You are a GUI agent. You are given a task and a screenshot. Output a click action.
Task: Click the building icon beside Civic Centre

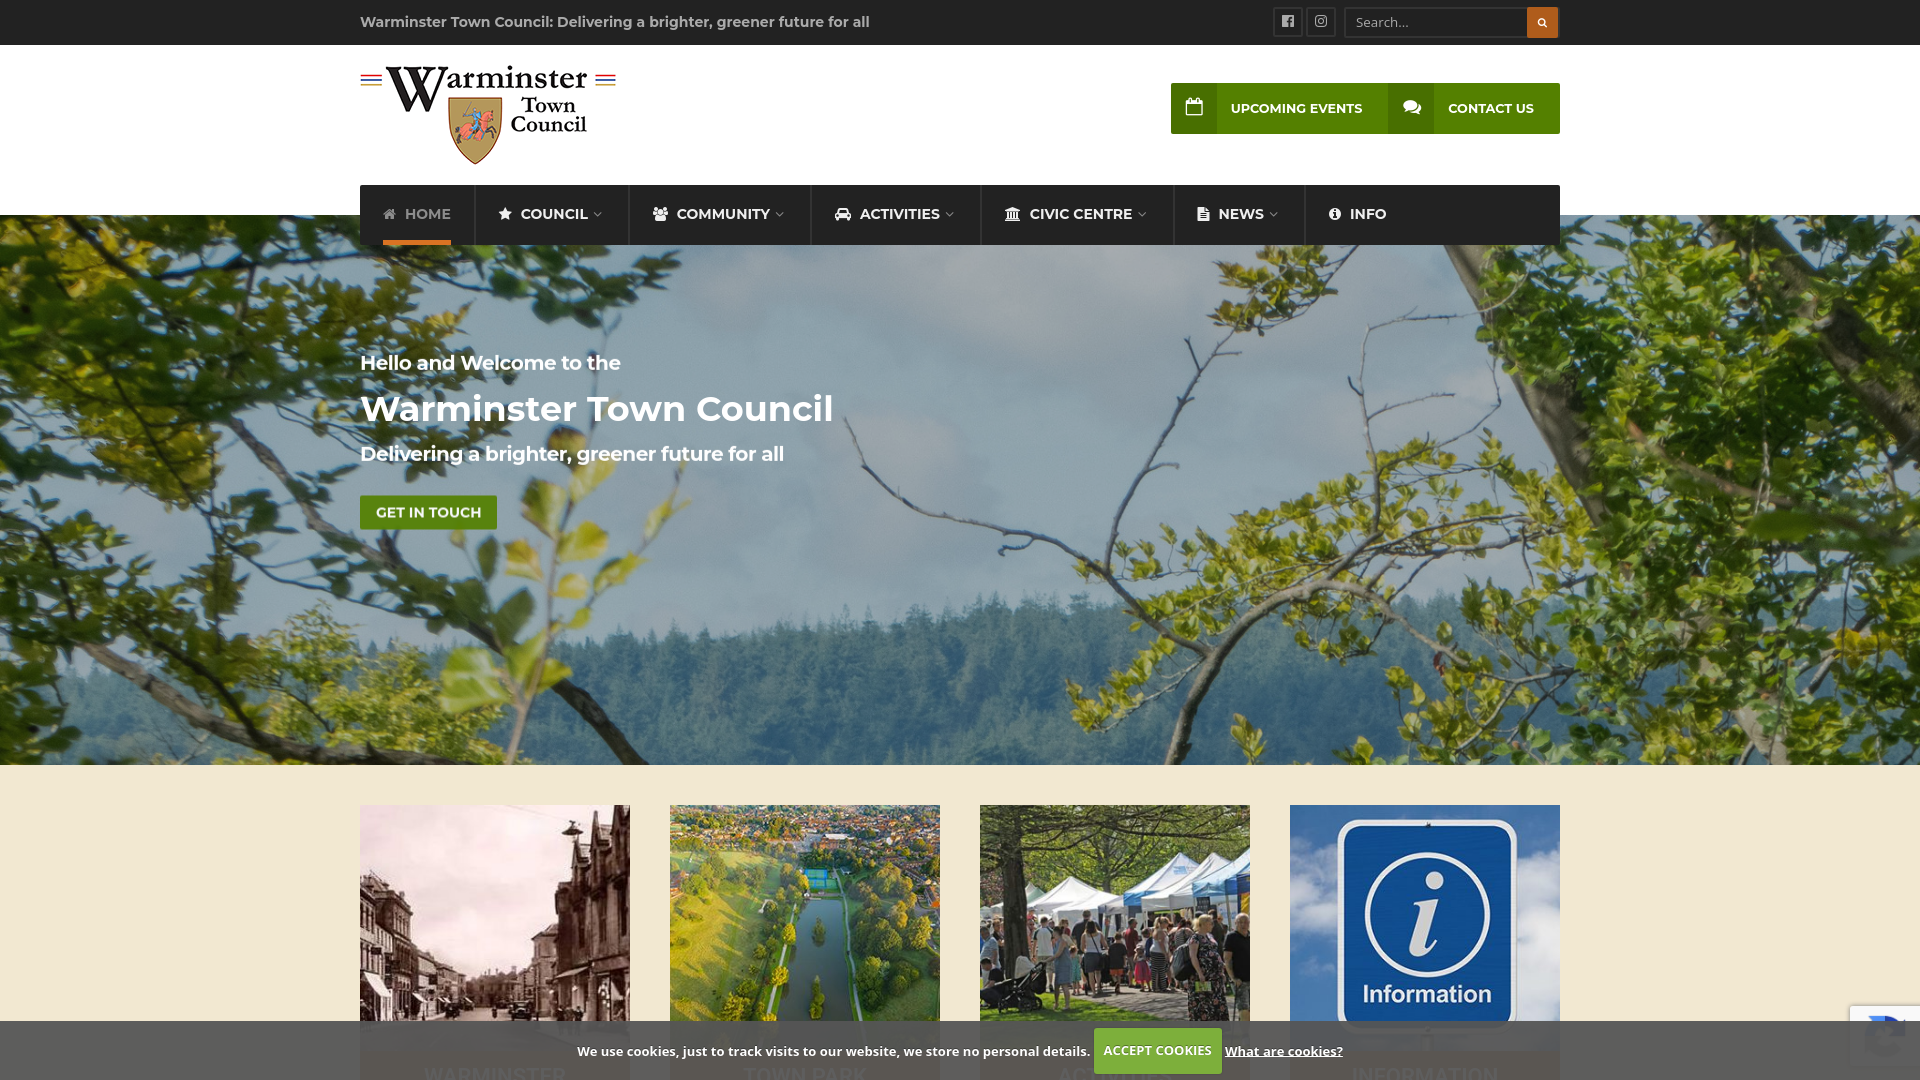tap(1013, 214)
